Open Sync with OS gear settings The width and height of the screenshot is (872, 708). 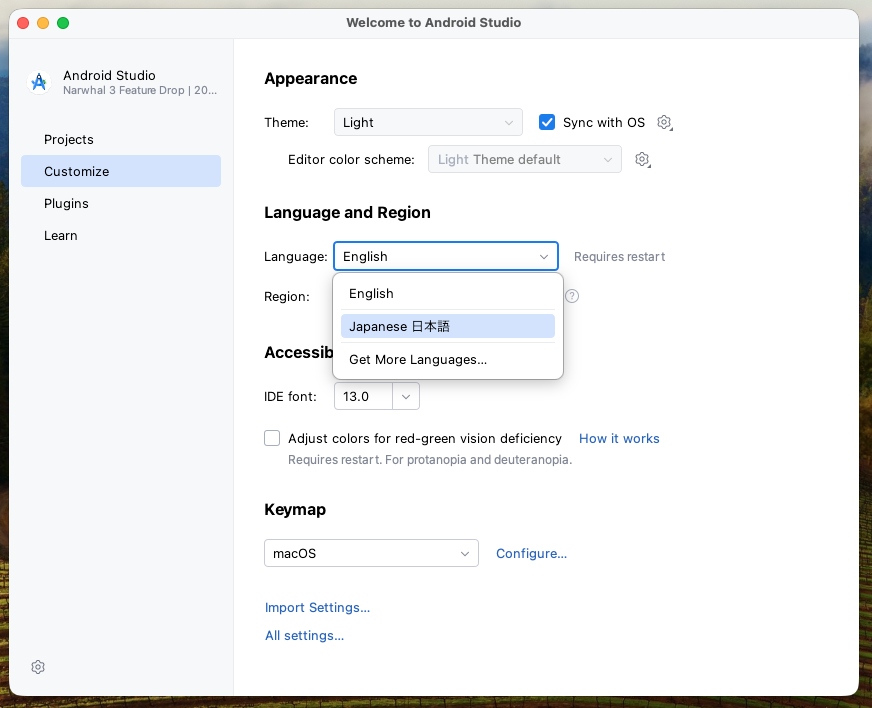[664, 122]
